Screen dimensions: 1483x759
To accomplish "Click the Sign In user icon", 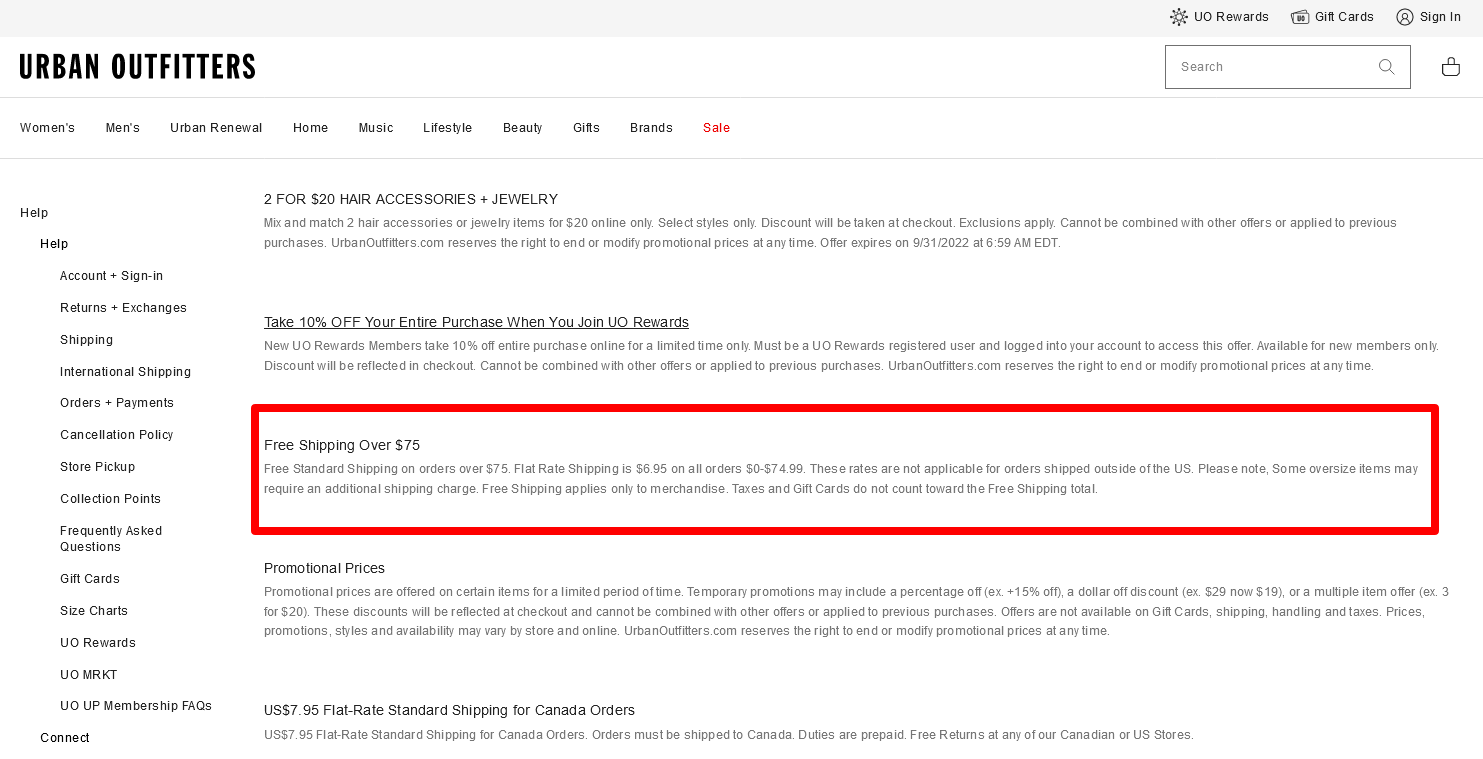I will coord(1405,17).
